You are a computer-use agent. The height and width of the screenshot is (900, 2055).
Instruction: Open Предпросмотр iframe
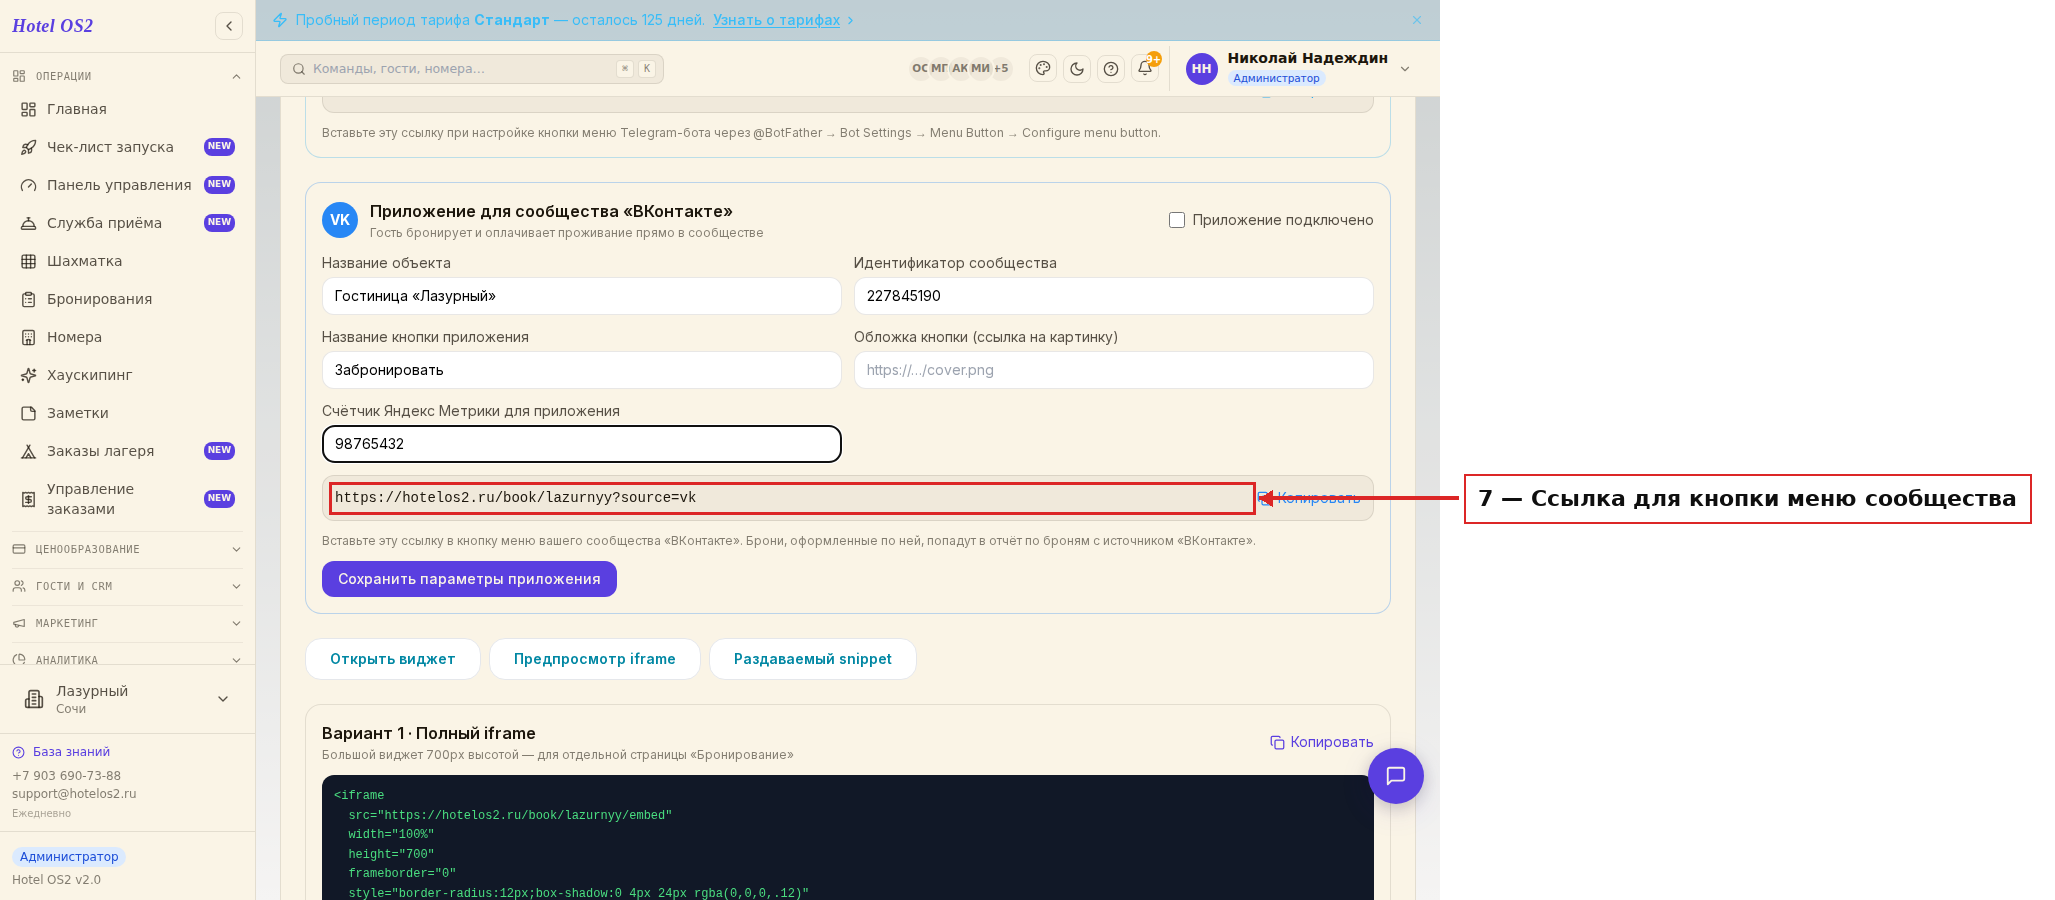pyautogui.click(x=595, y=659)
